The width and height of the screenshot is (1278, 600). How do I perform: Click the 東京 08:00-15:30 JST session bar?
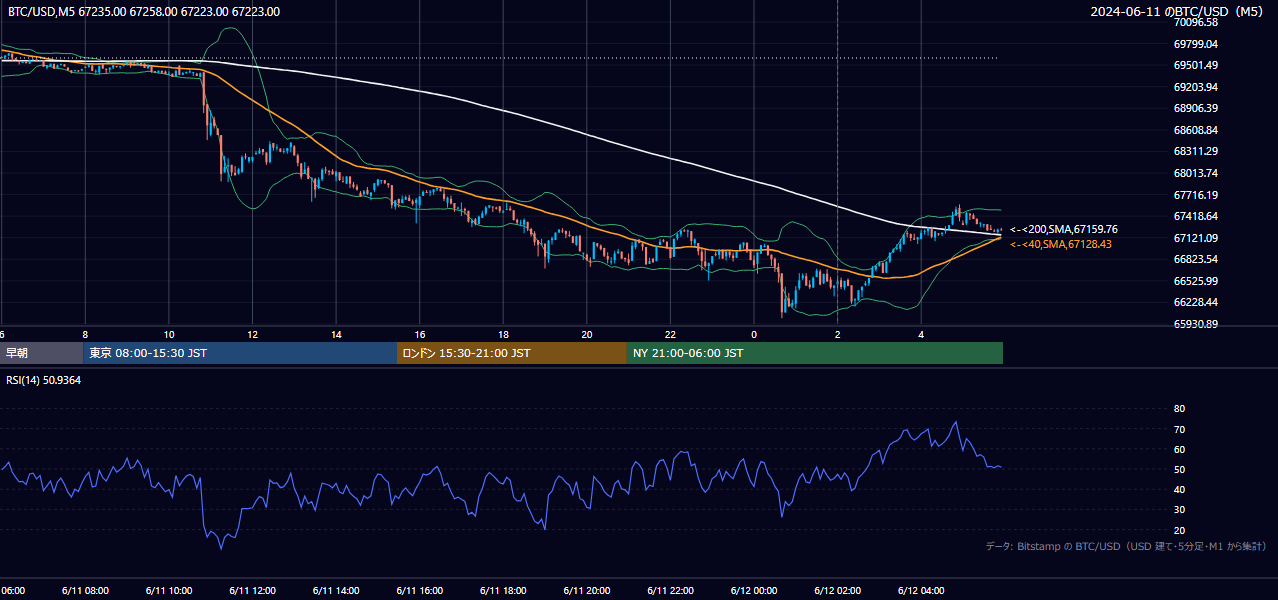click(x=240, y=353)
